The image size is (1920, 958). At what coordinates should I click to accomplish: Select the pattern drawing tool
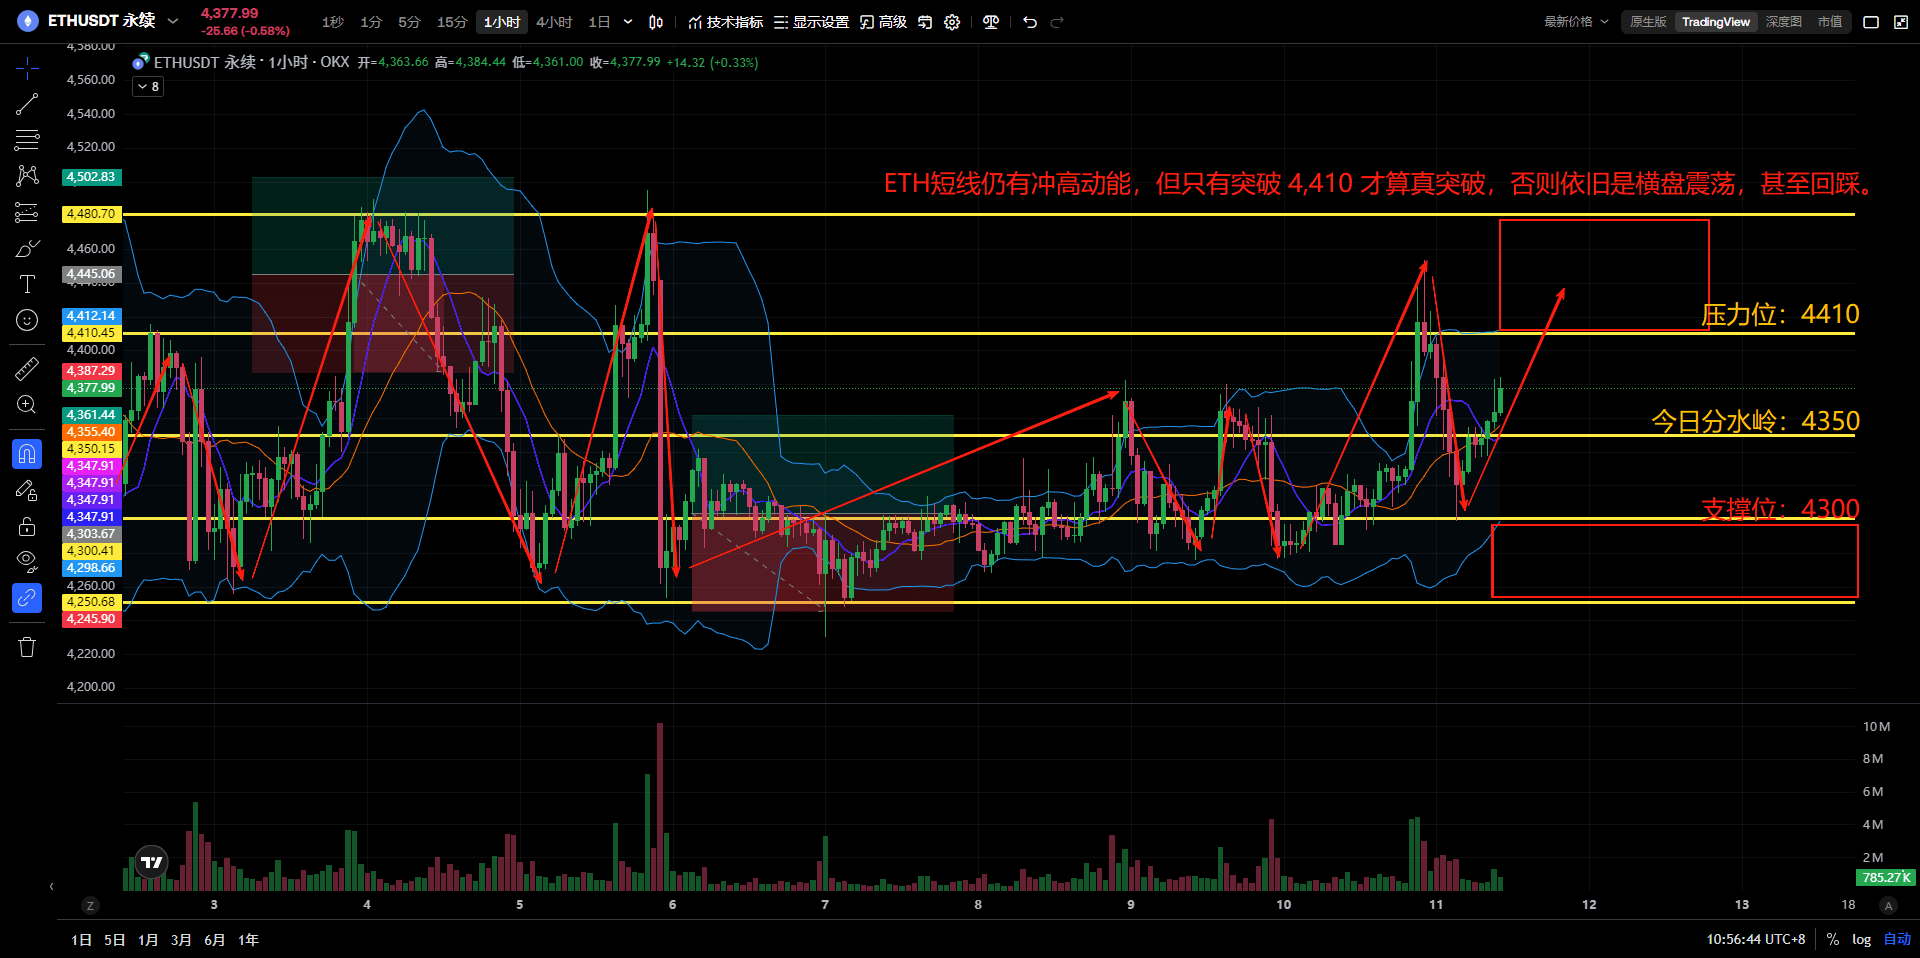[27, 176]
